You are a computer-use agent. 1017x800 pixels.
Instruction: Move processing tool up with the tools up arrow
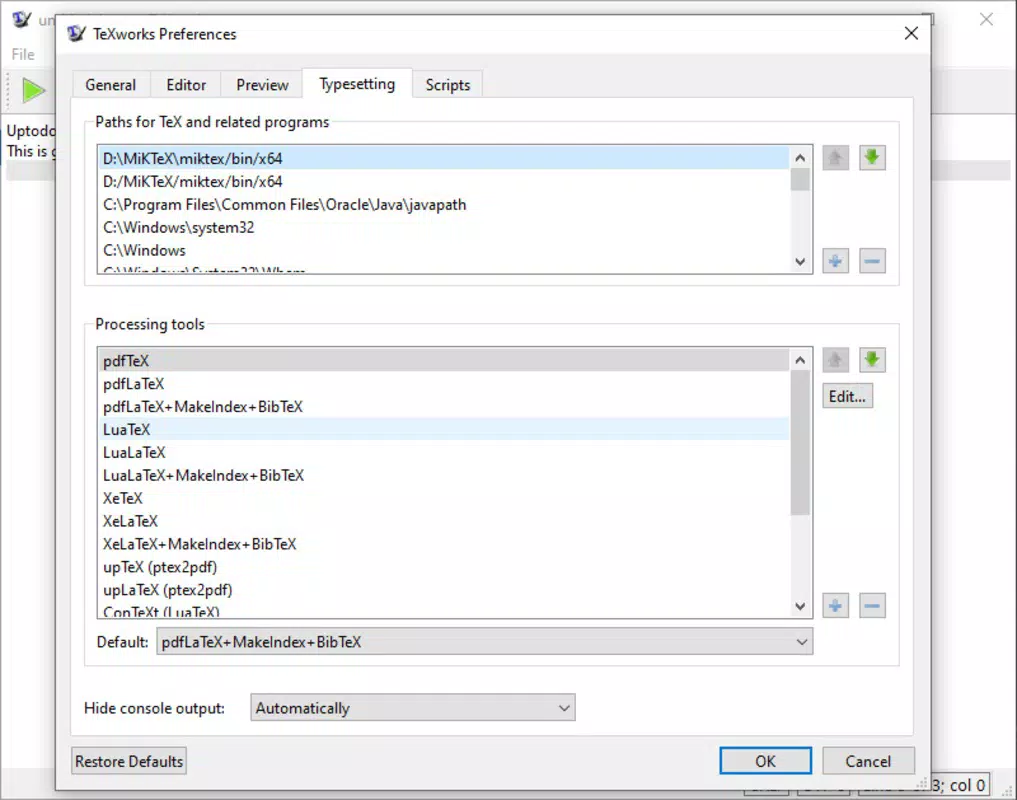tap(835, 359)
